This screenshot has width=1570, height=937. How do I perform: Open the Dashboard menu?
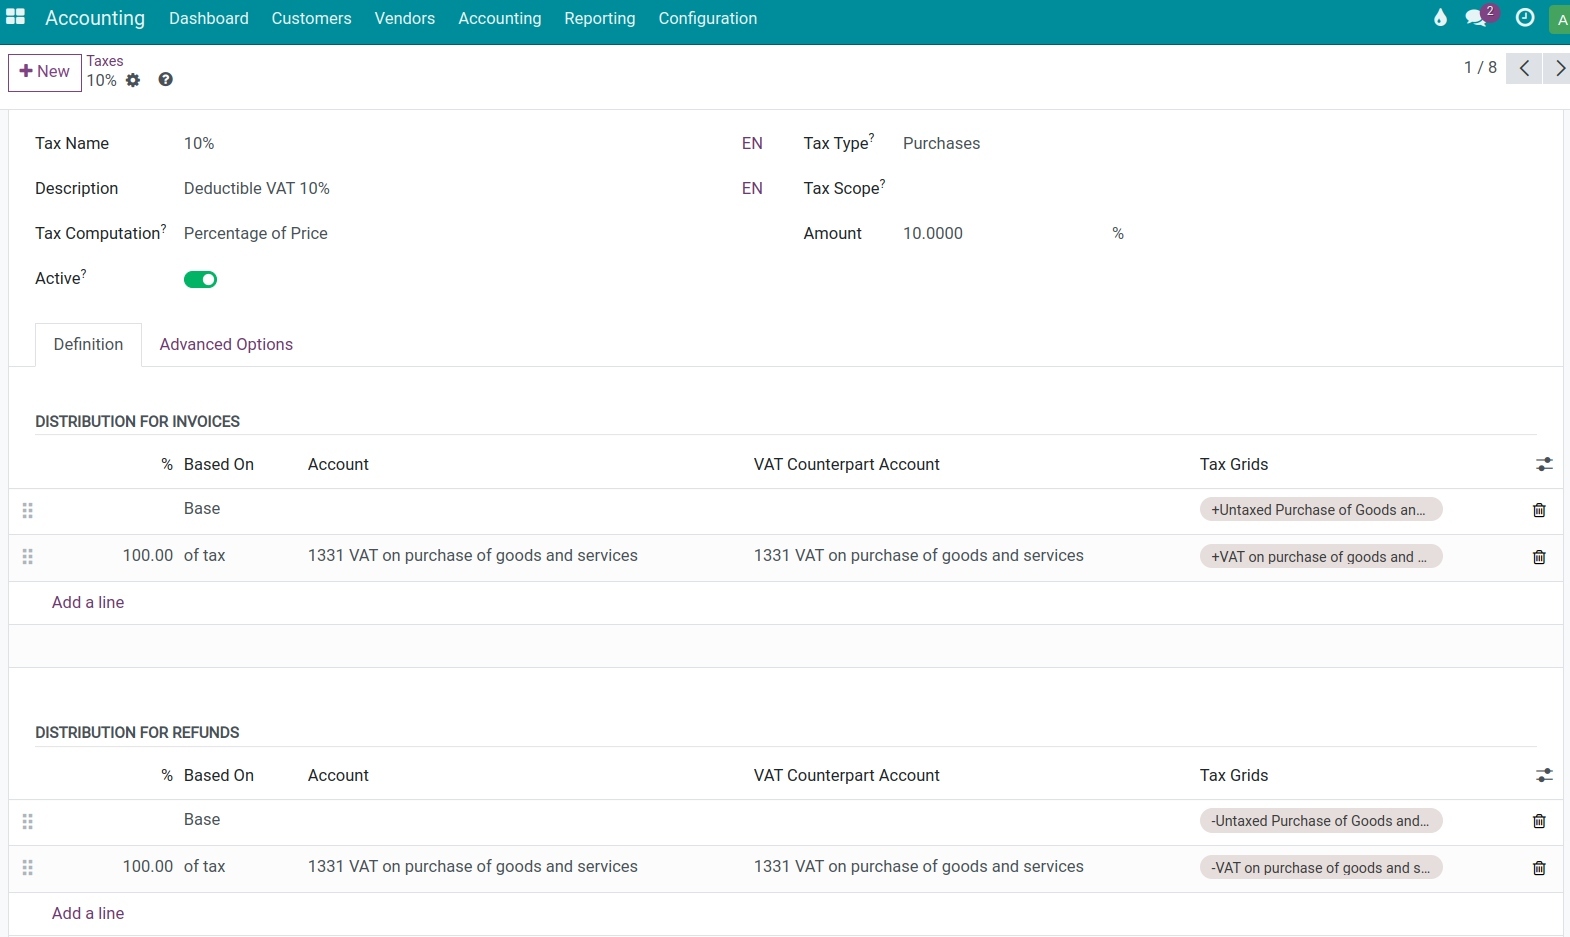point(209,18)
